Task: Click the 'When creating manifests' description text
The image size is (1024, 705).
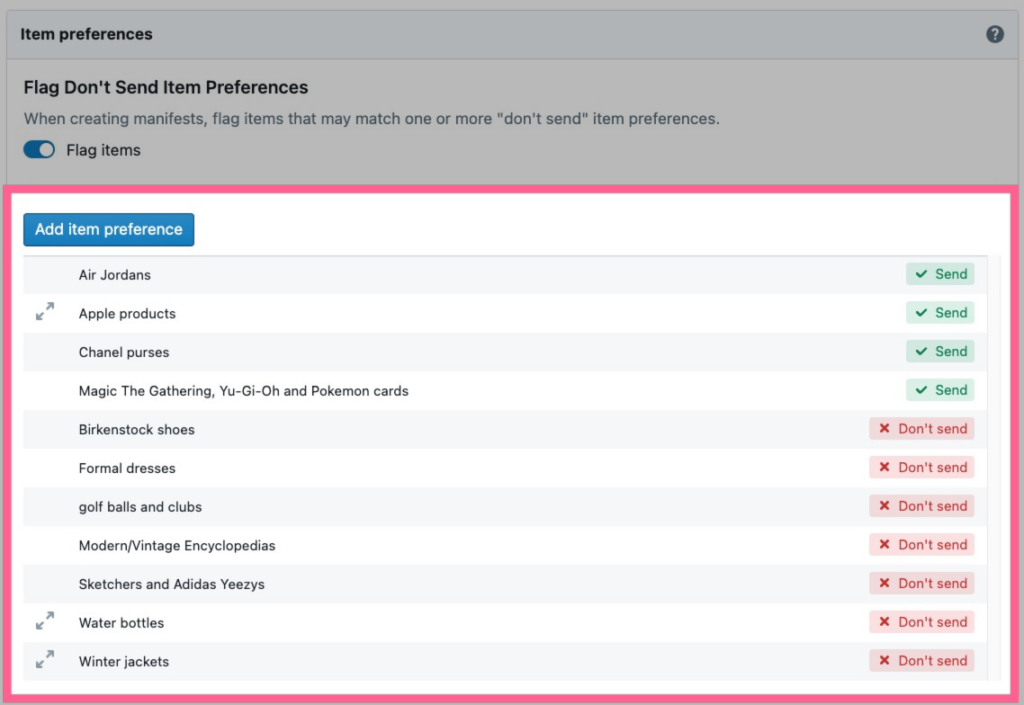Action: [x=372, y=119]
